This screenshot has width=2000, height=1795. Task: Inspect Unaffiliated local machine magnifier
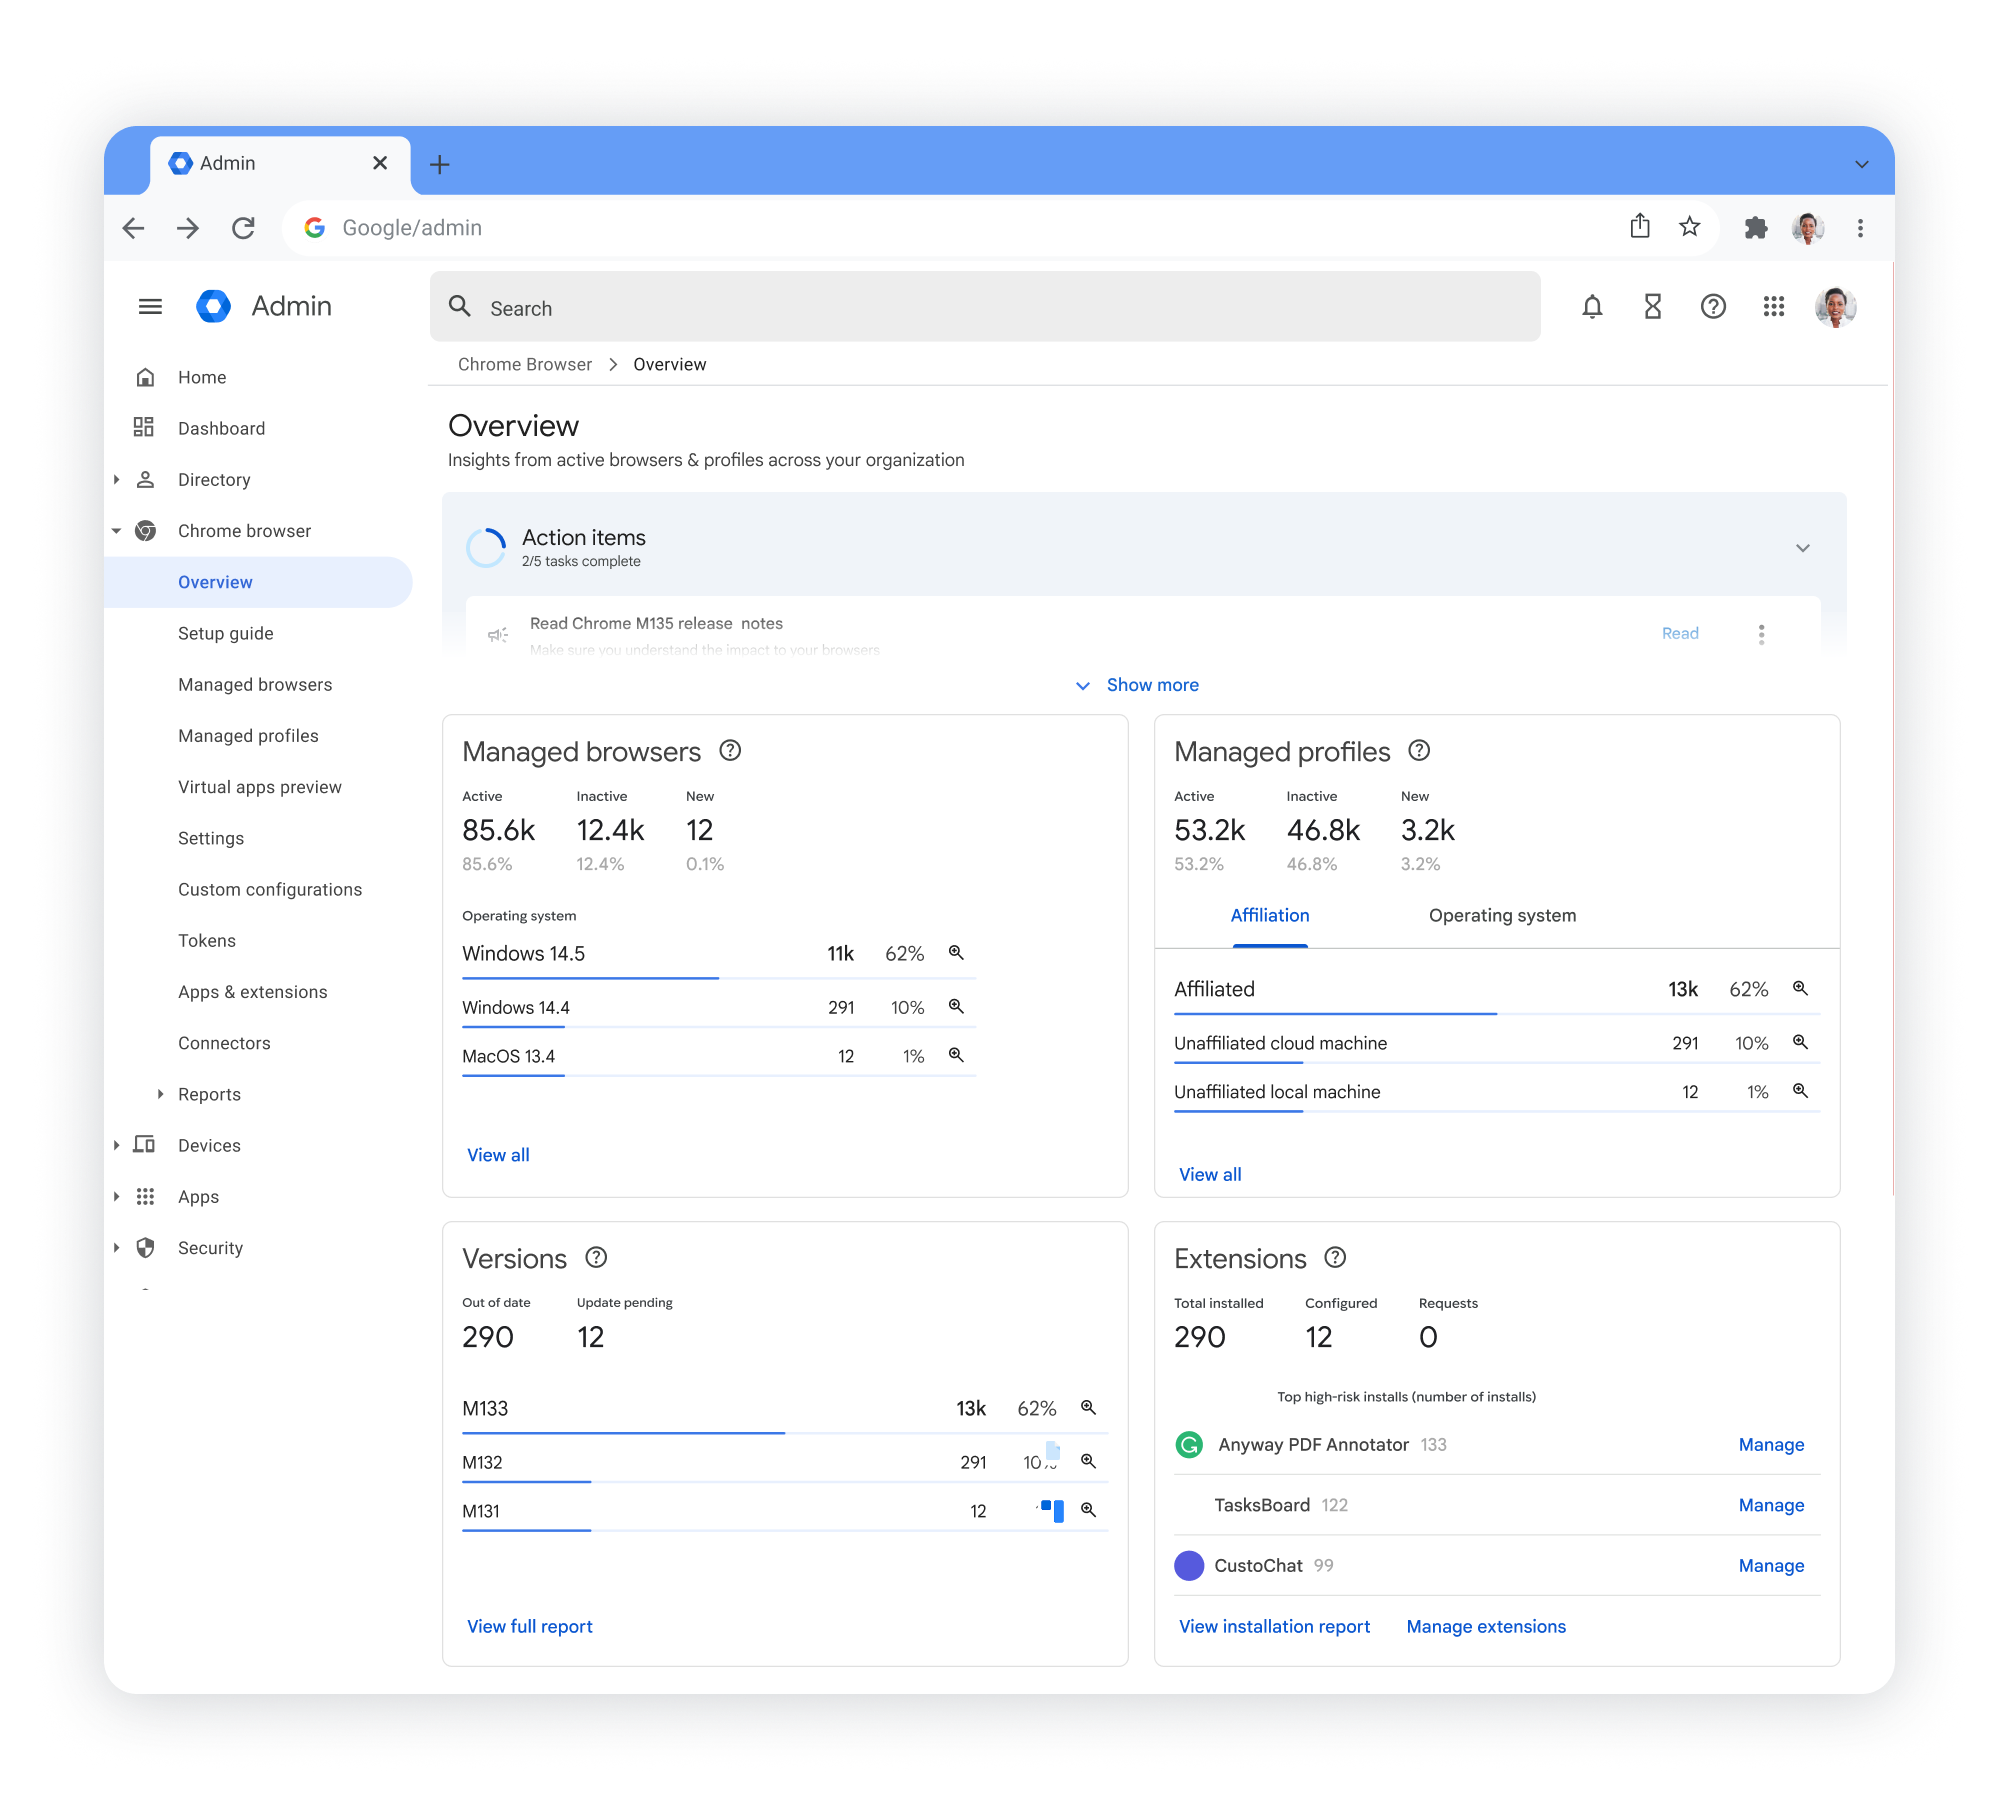click(1800, 1091)
